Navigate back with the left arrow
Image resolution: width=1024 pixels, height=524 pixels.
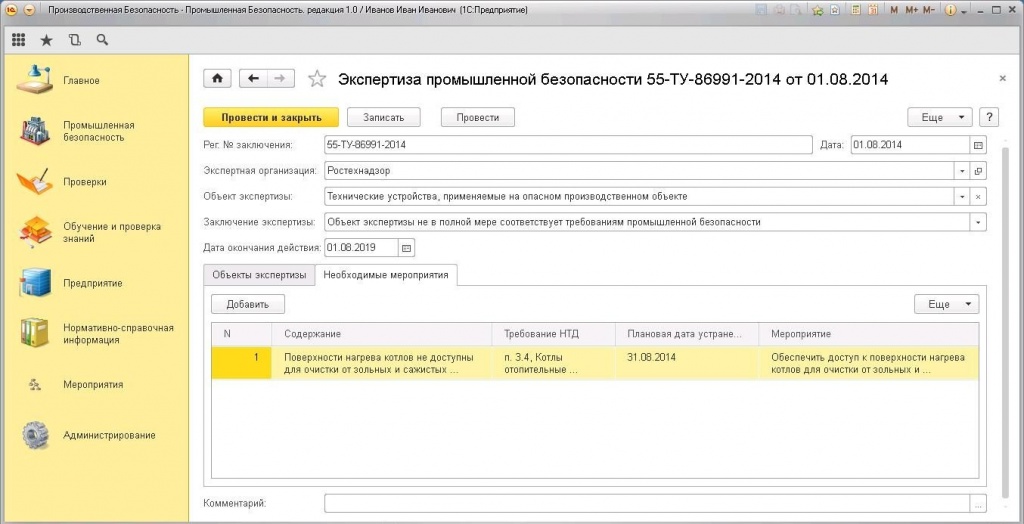pyautogui.click(x=253, y=79)
